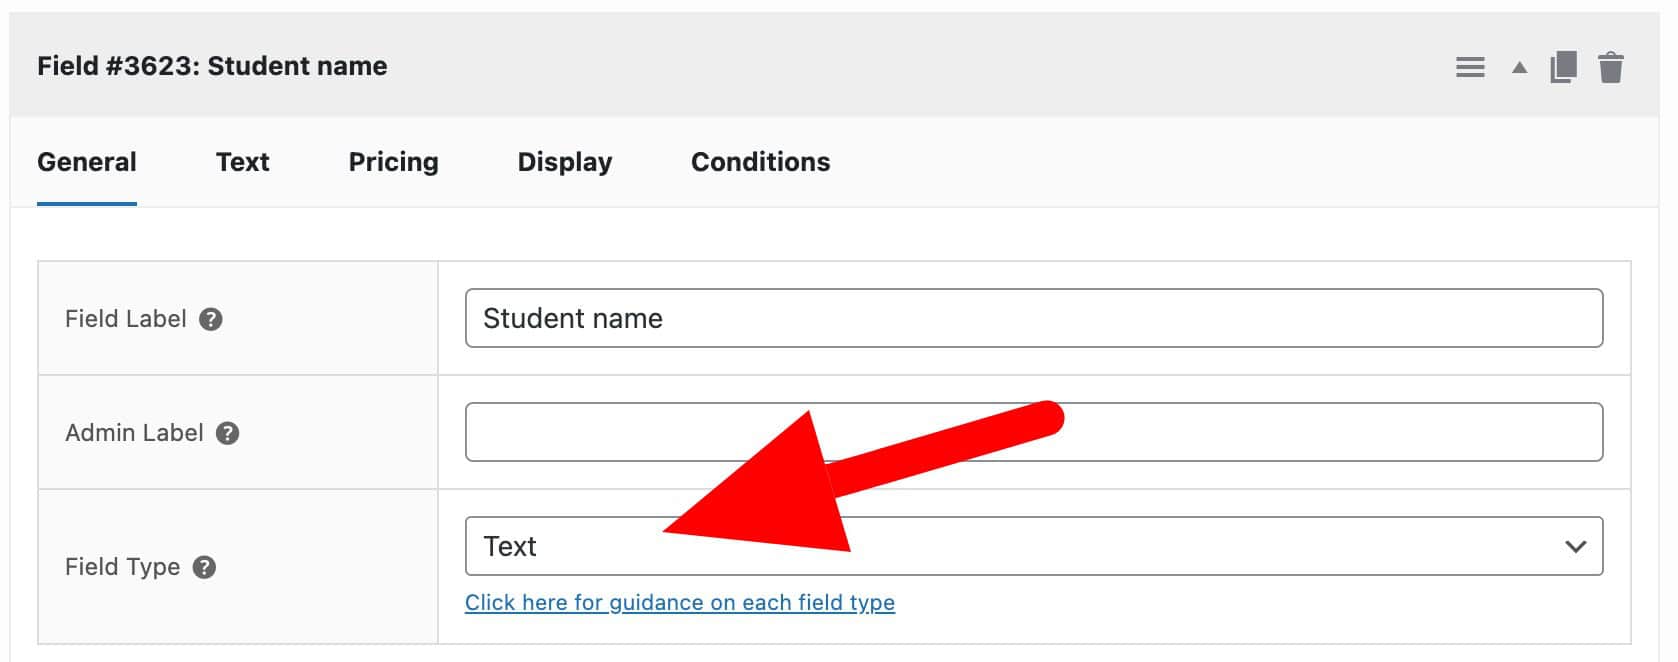Switch to the Conditions tab
Image resolution: width=1678 pixels, height=662 pixels.
click(760, 161)
